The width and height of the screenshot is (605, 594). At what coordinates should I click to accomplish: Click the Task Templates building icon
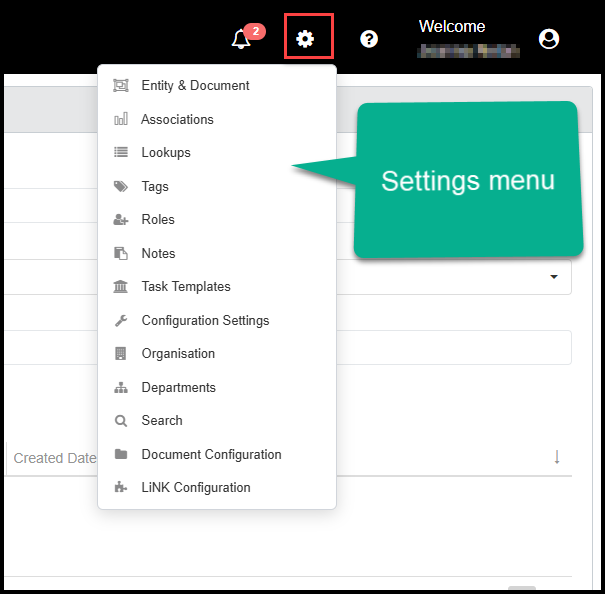click(x=121, y=287)
